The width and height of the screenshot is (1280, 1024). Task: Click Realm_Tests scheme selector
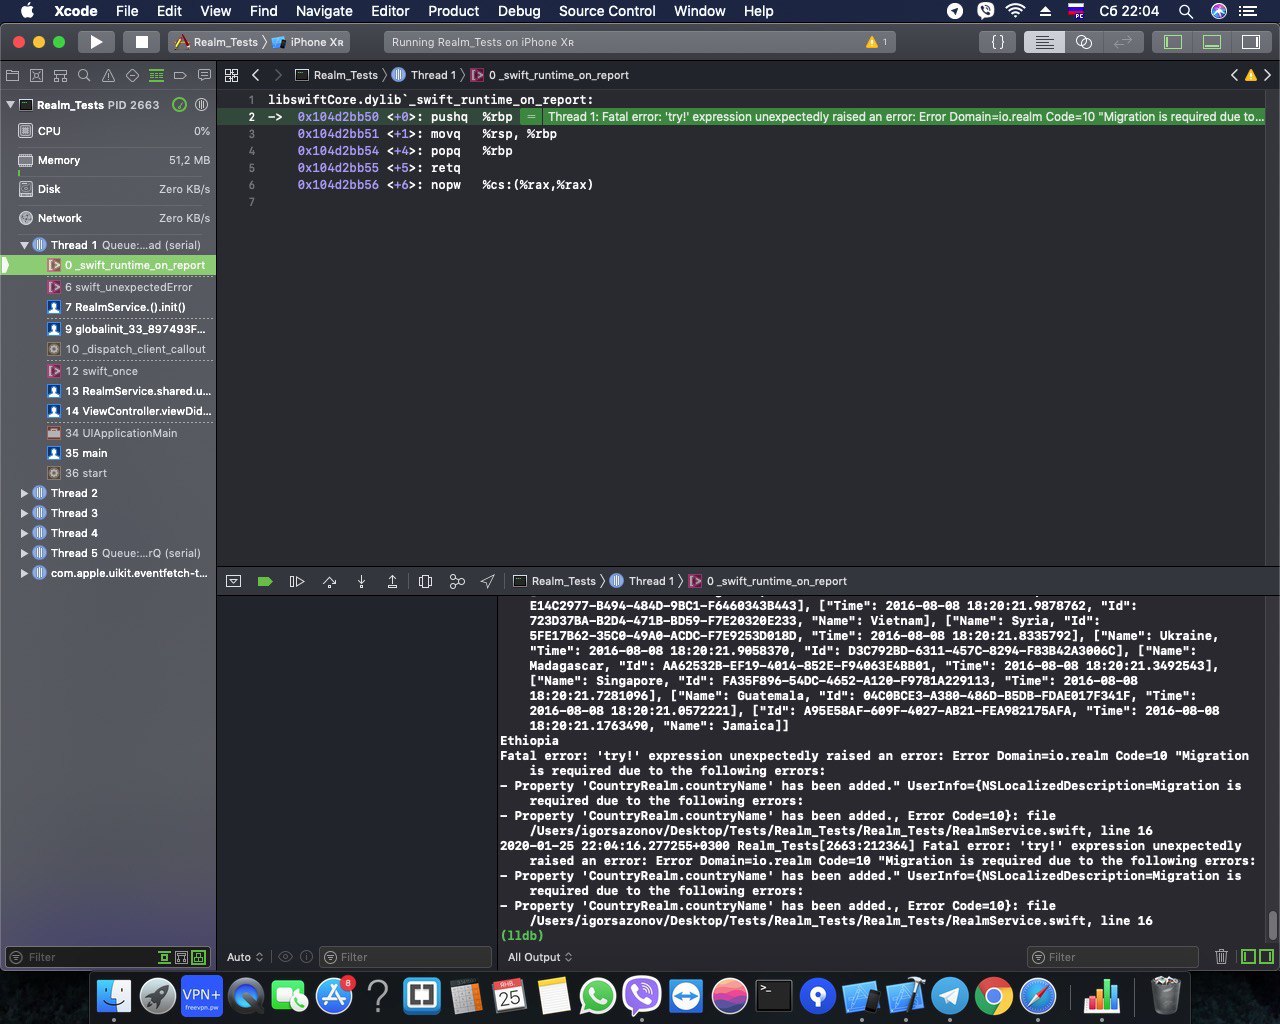216,42
